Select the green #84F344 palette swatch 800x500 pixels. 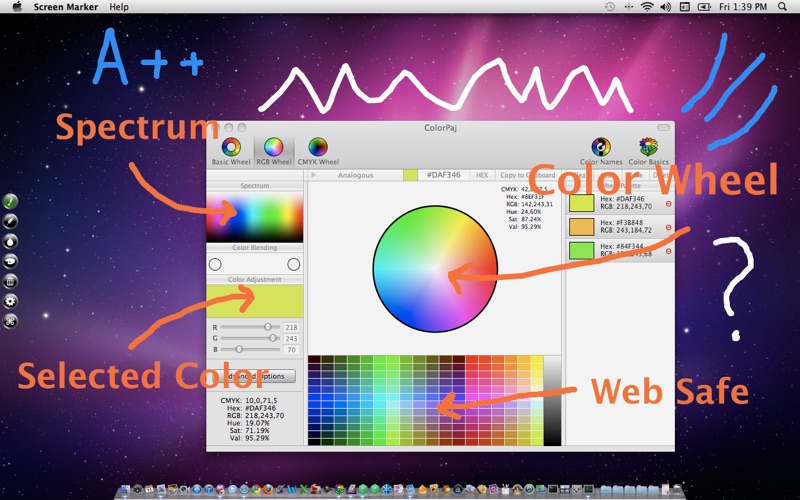click(582, 251)
